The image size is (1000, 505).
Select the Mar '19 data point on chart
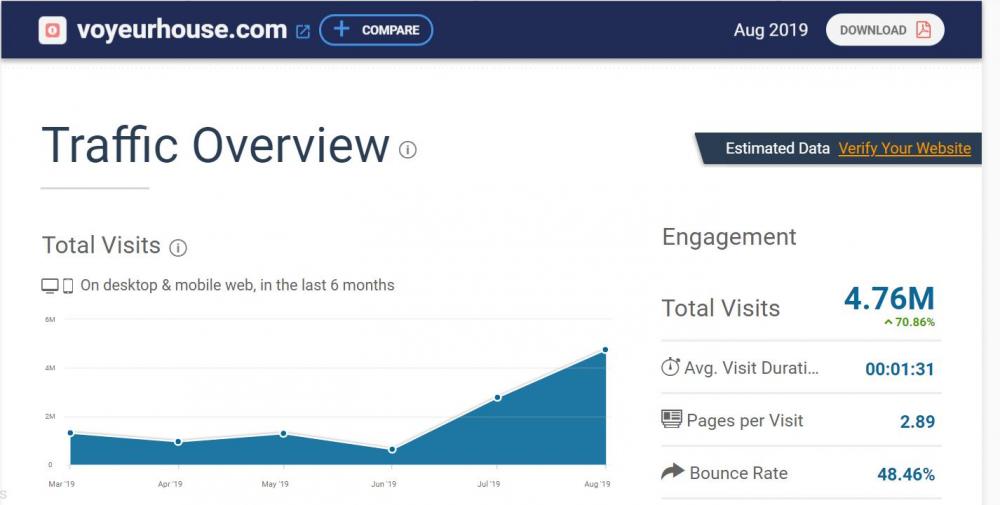click(70, 433)
